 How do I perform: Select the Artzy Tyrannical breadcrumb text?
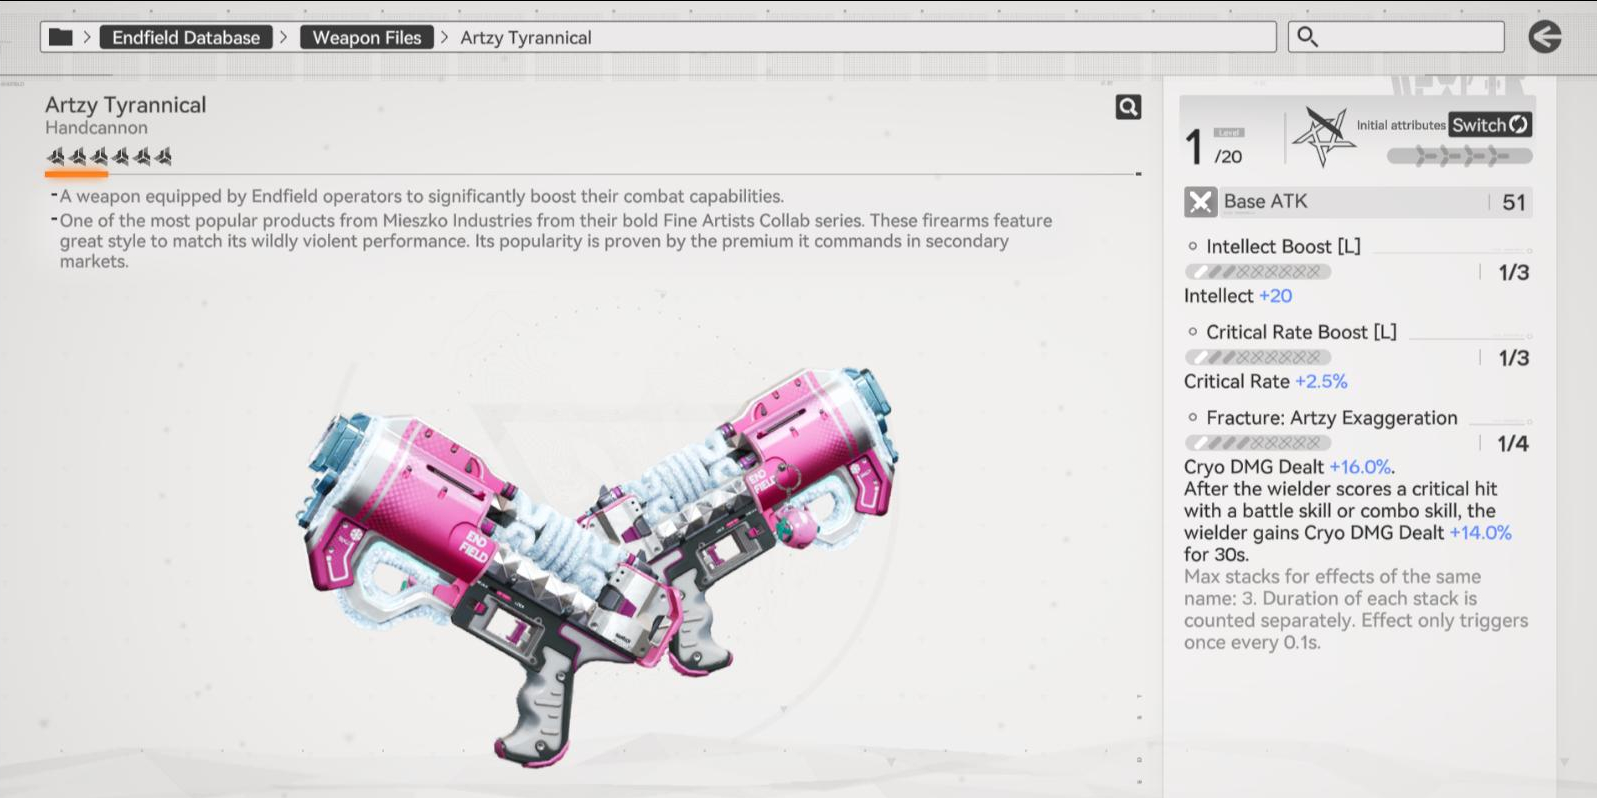click(526, 37)
